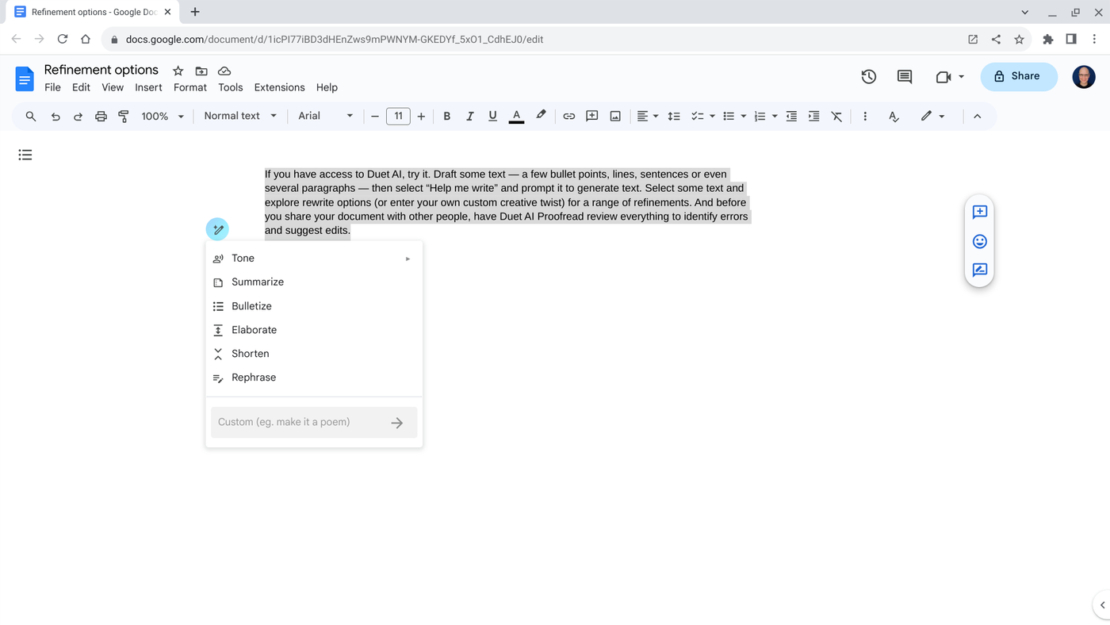Image resolution: width=1110 pixels, height=625 pixels.
Task: Toggle bold formatting
Action: [446, 116]
